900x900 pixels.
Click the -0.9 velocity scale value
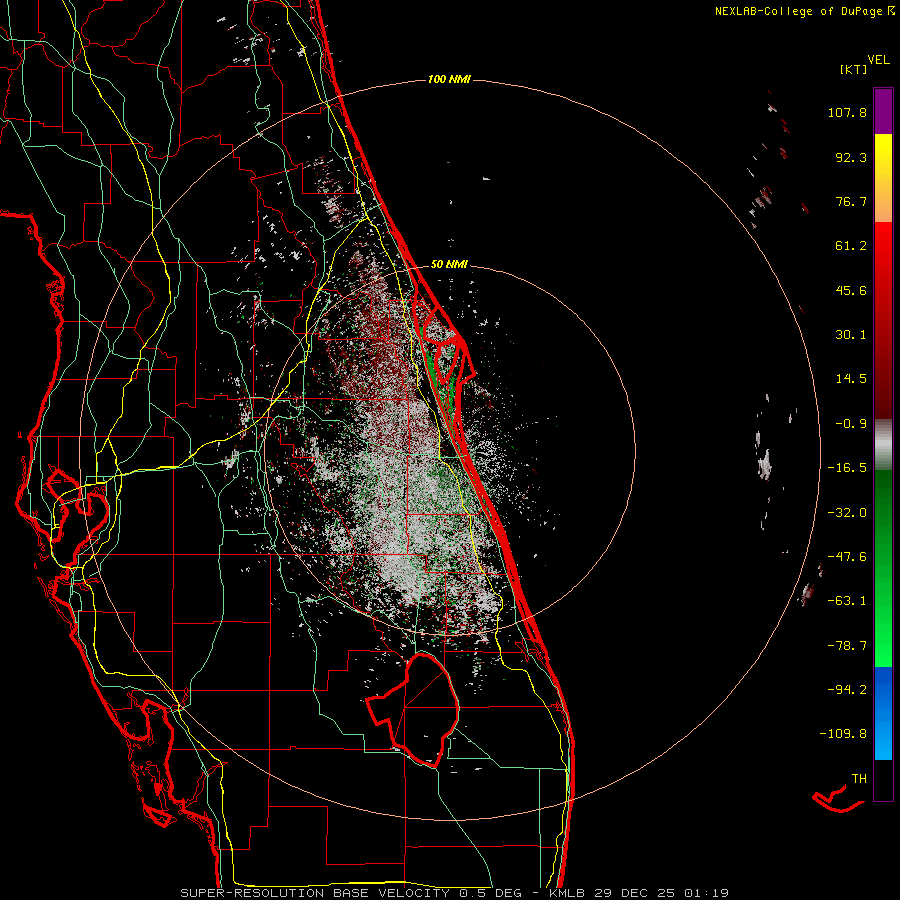[x=851, y=424]
